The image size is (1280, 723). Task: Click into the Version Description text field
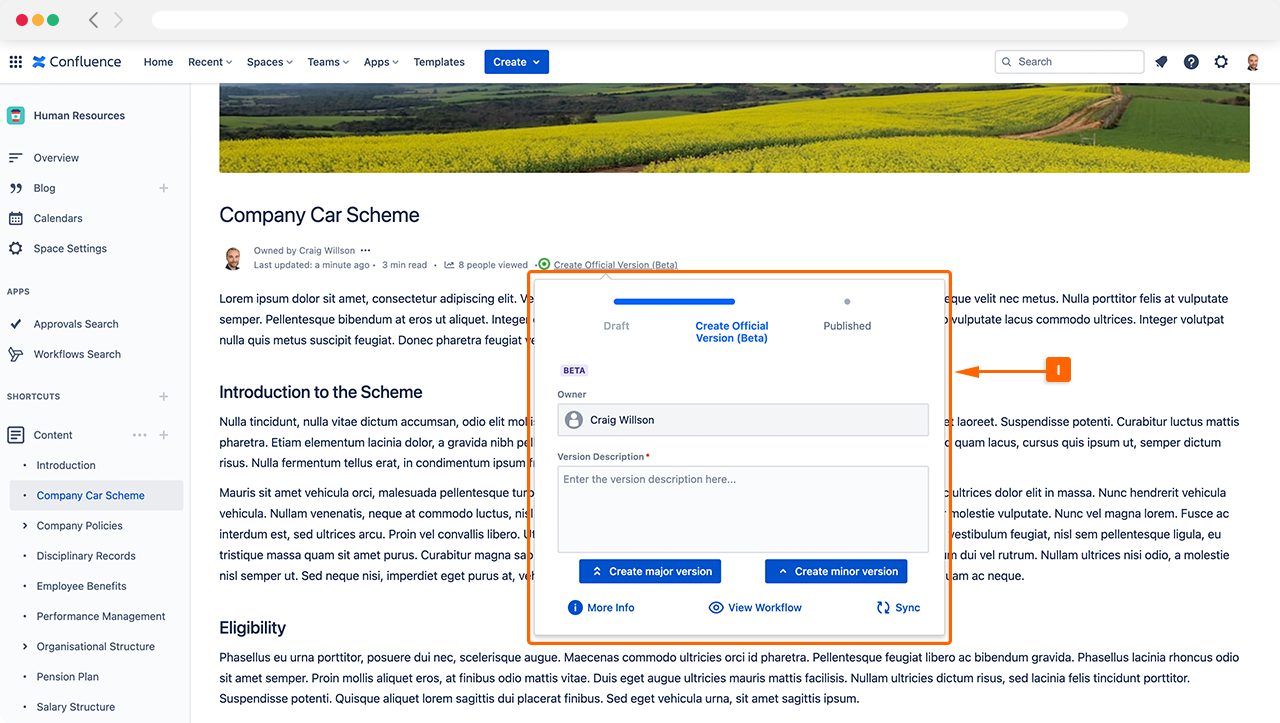[743, 509]
